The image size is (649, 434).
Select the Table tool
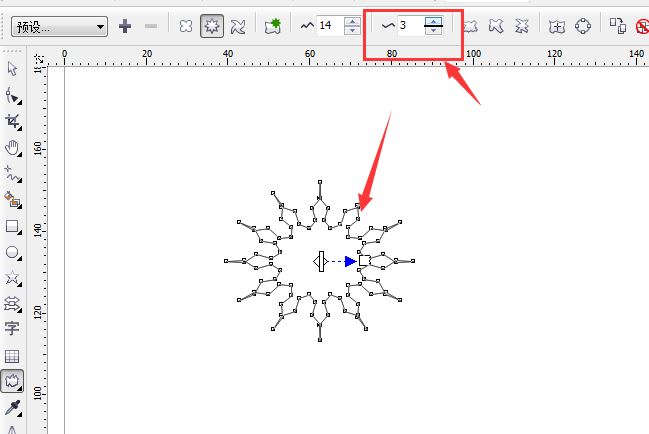tap(12, 356)
